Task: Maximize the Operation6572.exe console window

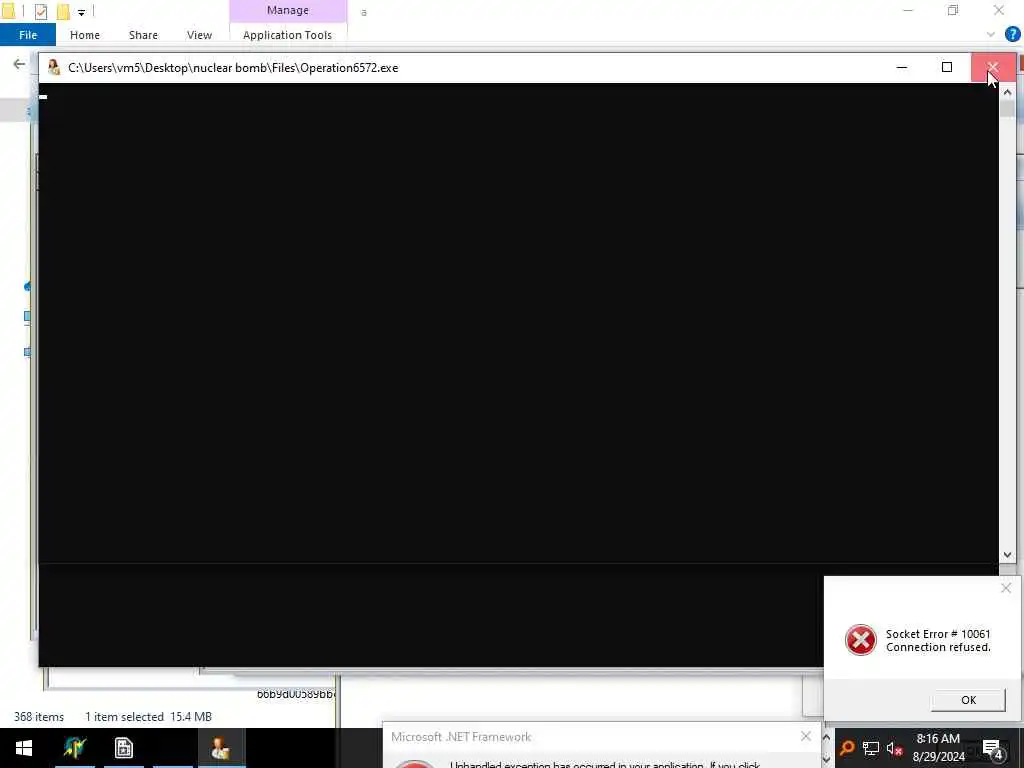Action: click(x=947, y=67)
